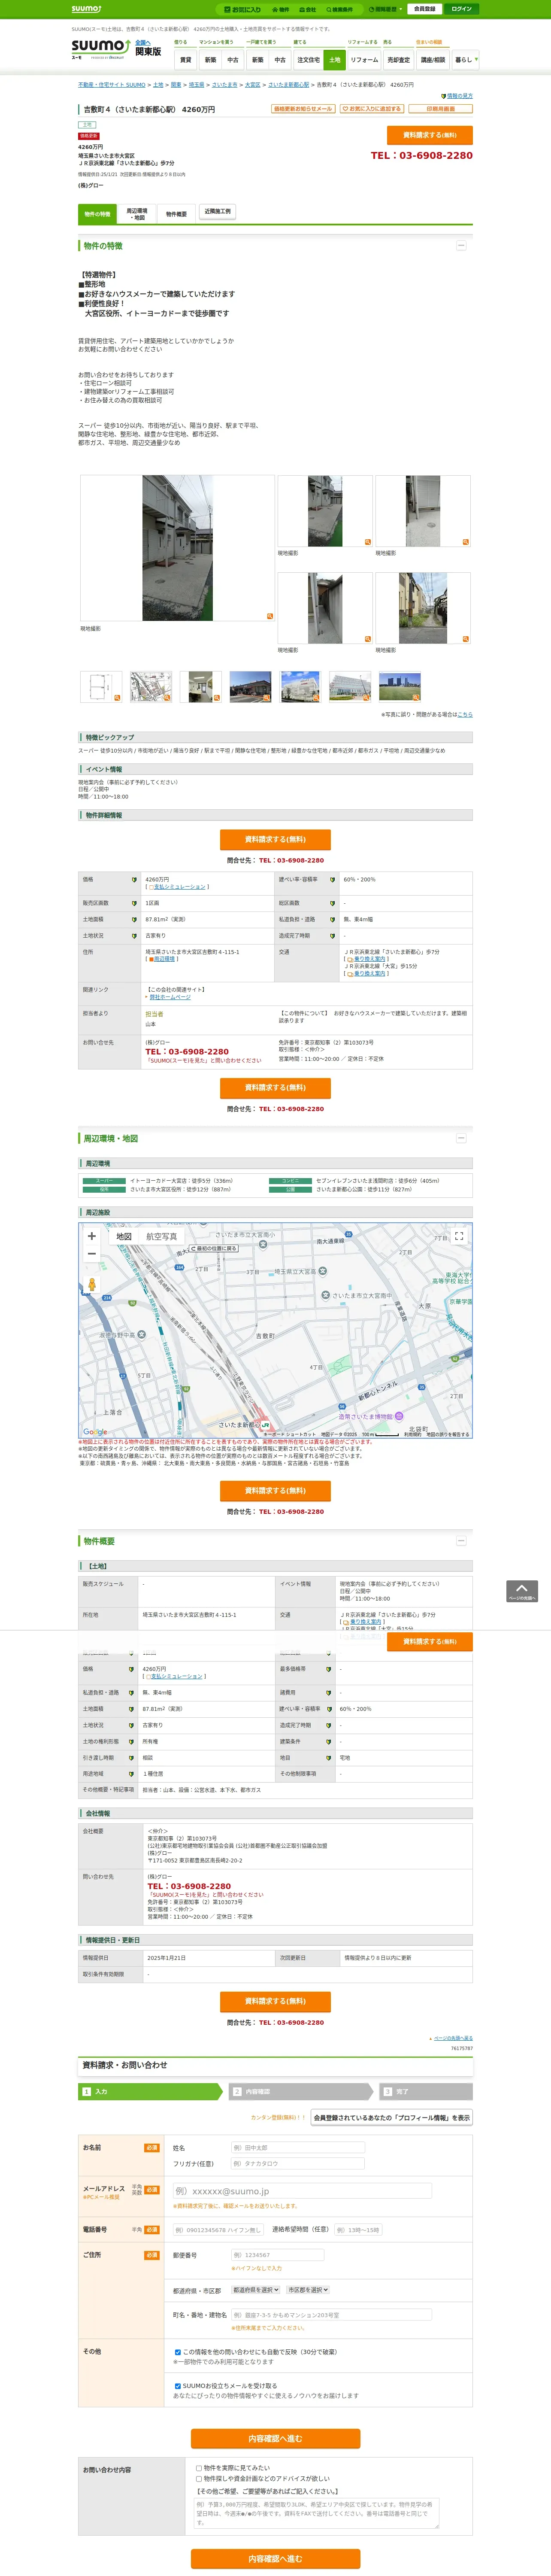This screenshot has height=2576, width=551.
Task: Click お気に入りに追加する heart button
Action: (372, 109)
